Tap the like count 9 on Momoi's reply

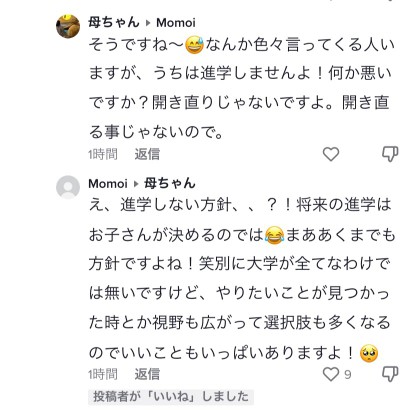click(x=347, y=375)
